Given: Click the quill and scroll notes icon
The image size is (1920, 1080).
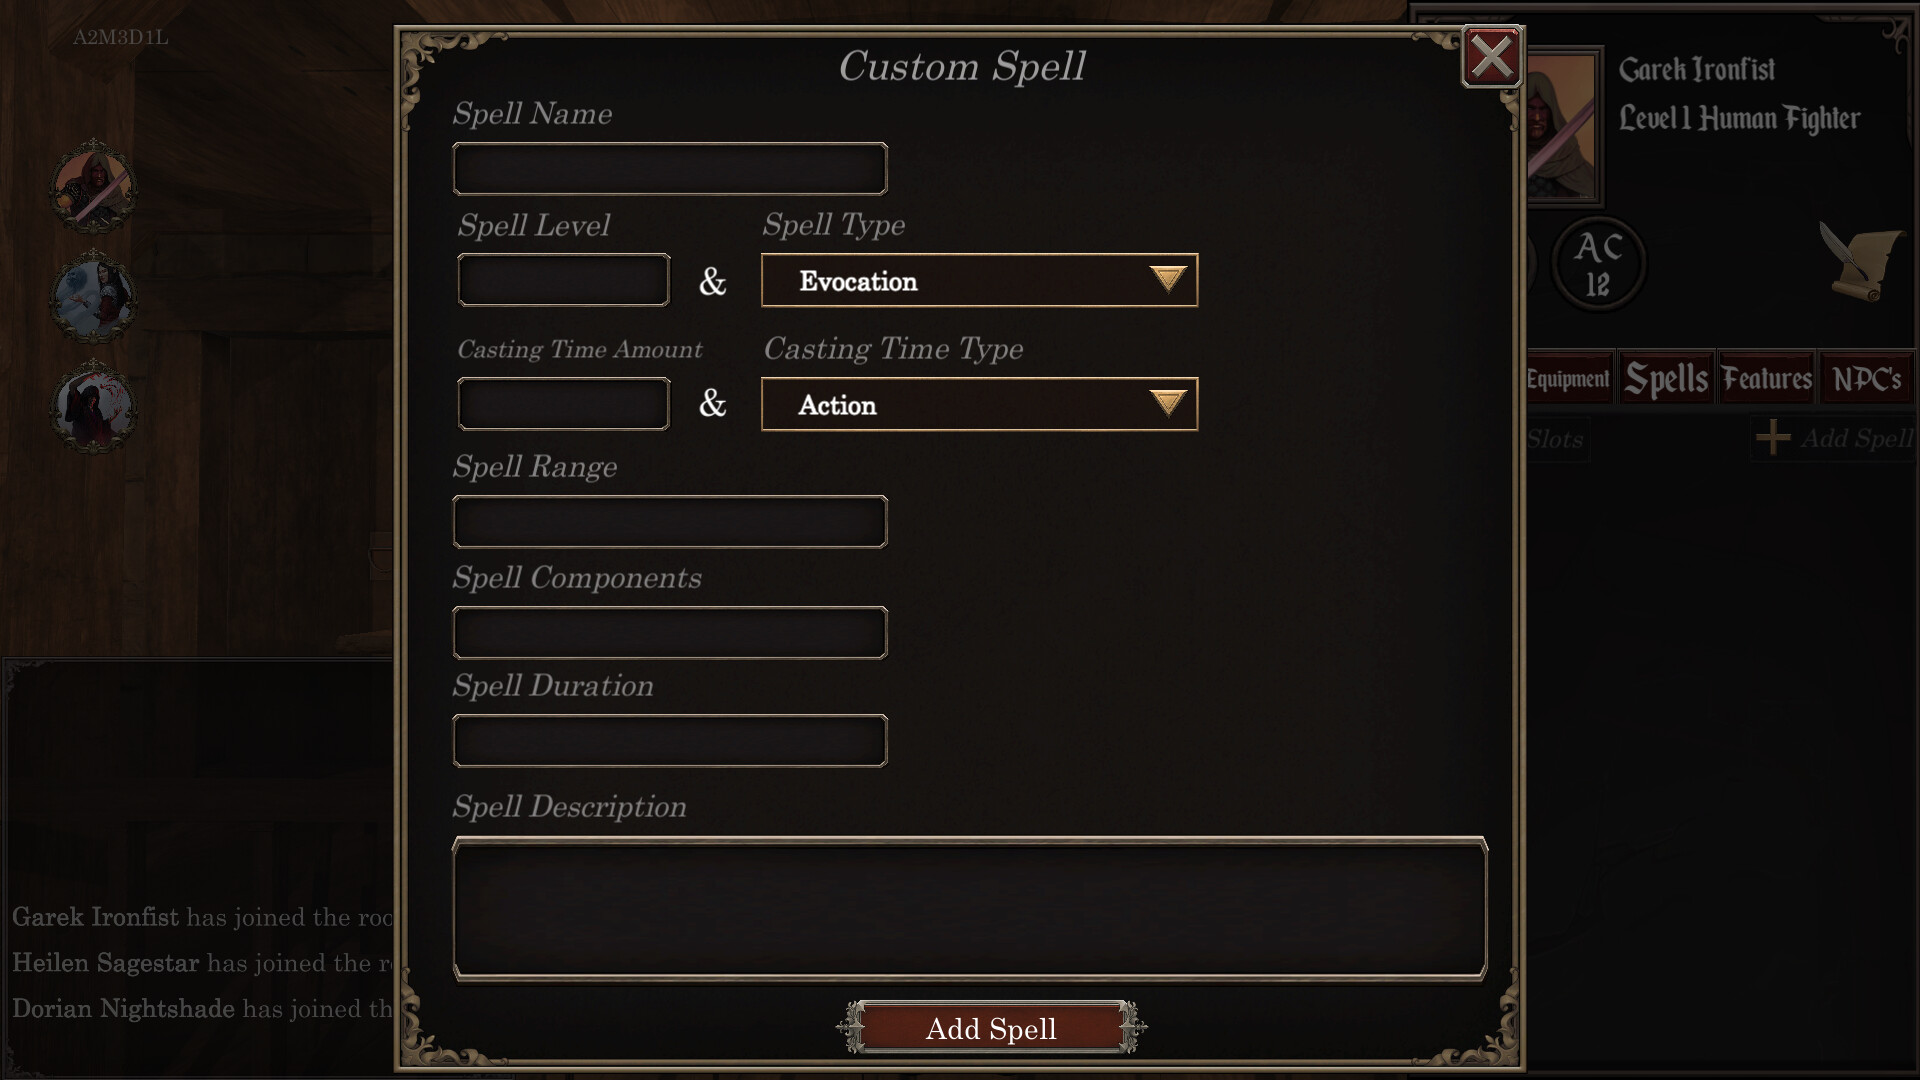Looking at the screenshot, I should point(1861,262).
